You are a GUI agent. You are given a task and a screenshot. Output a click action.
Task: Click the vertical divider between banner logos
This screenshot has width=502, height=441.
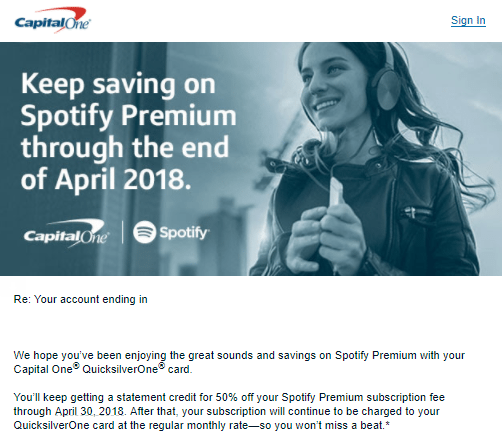point(122,232)
